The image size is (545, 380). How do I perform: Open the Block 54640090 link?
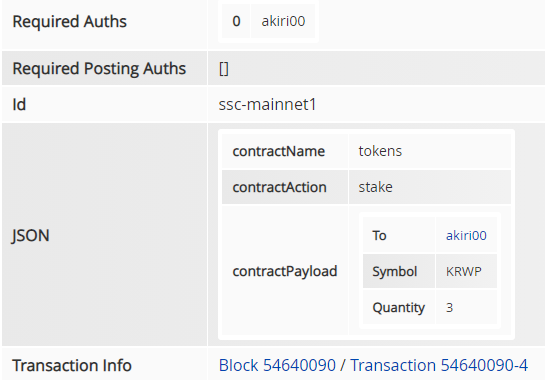pos(277,365)
